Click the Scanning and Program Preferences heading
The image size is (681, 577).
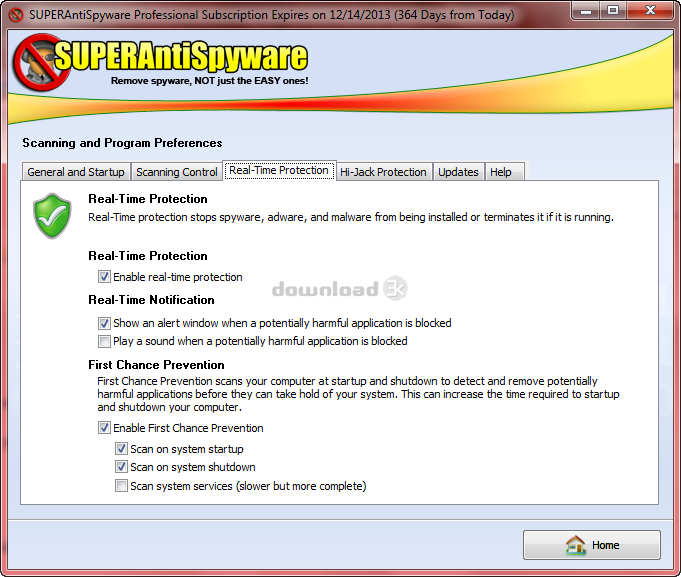click(122, 143)
